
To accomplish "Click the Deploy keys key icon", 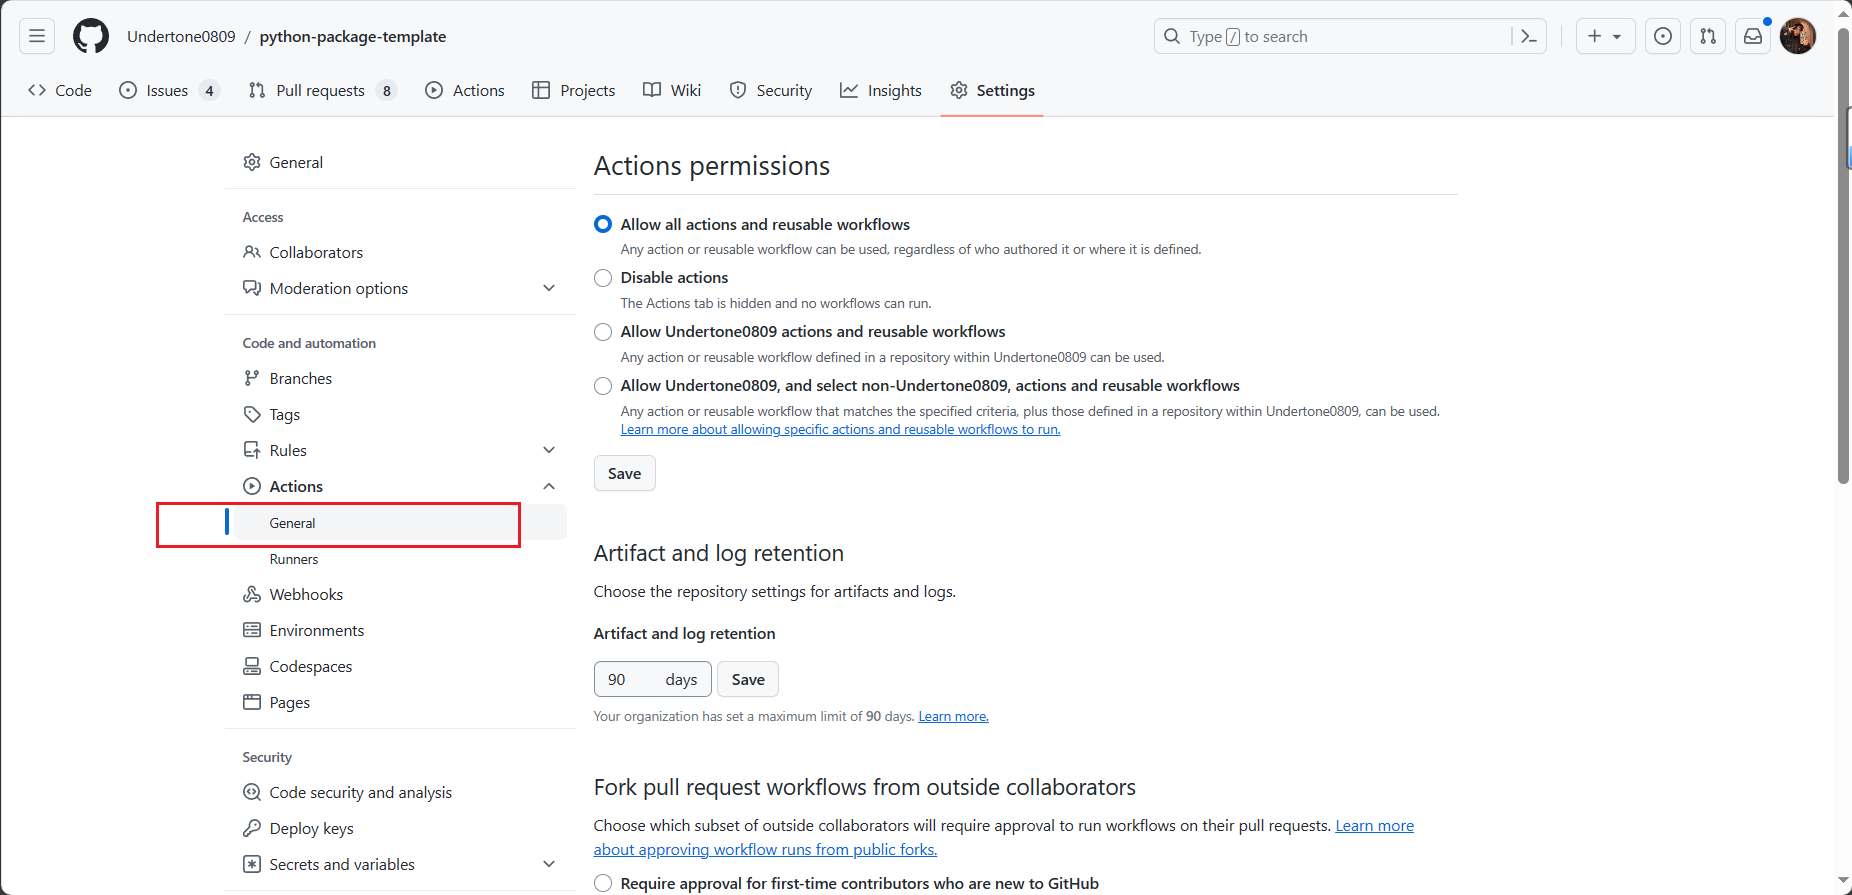I will click(x=252, y=828).
